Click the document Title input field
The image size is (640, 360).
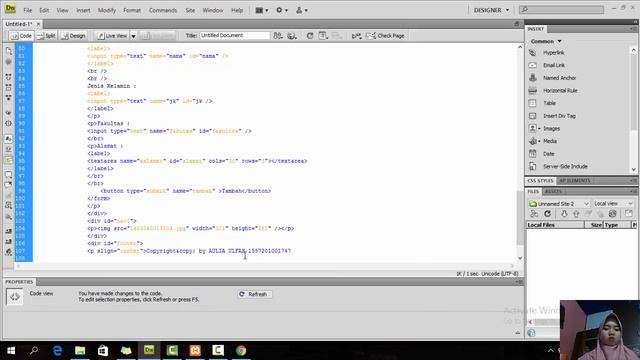pos(235,36)
